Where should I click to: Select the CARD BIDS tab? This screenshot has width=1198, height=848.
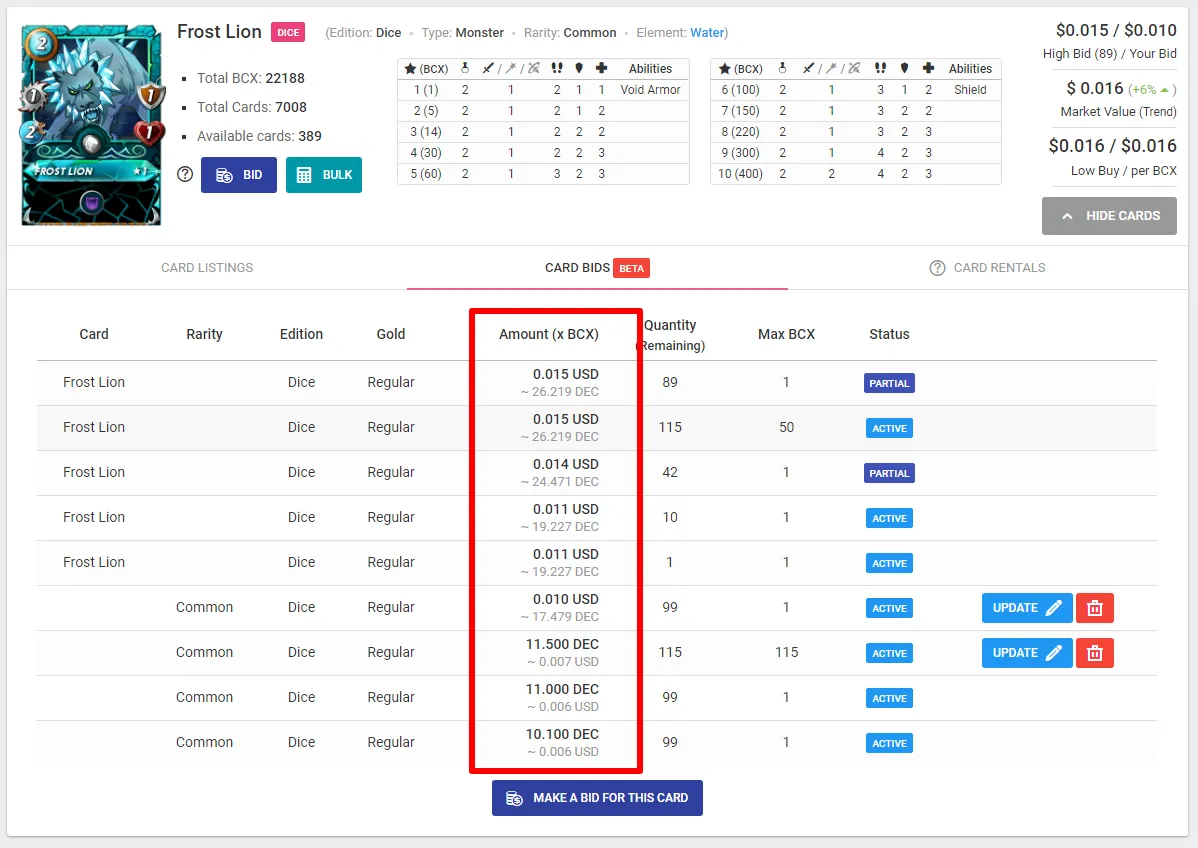pyautogui.click(x=597, y=267)
